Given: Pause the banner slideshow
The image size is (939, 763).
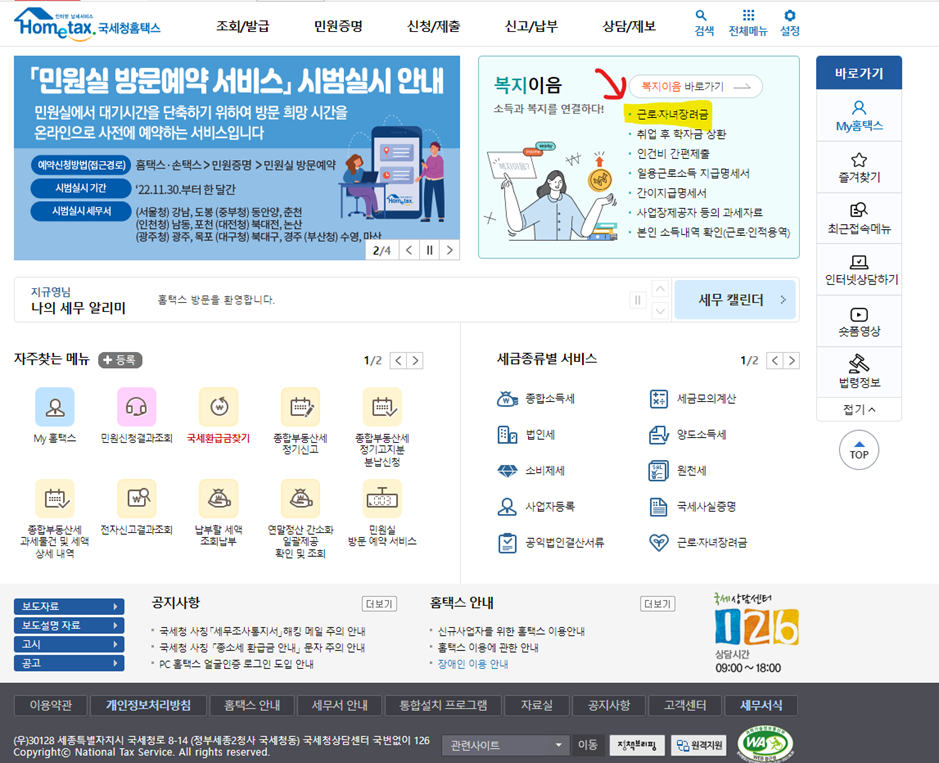Looking at the screenshot, I should (x=429, y=250).
